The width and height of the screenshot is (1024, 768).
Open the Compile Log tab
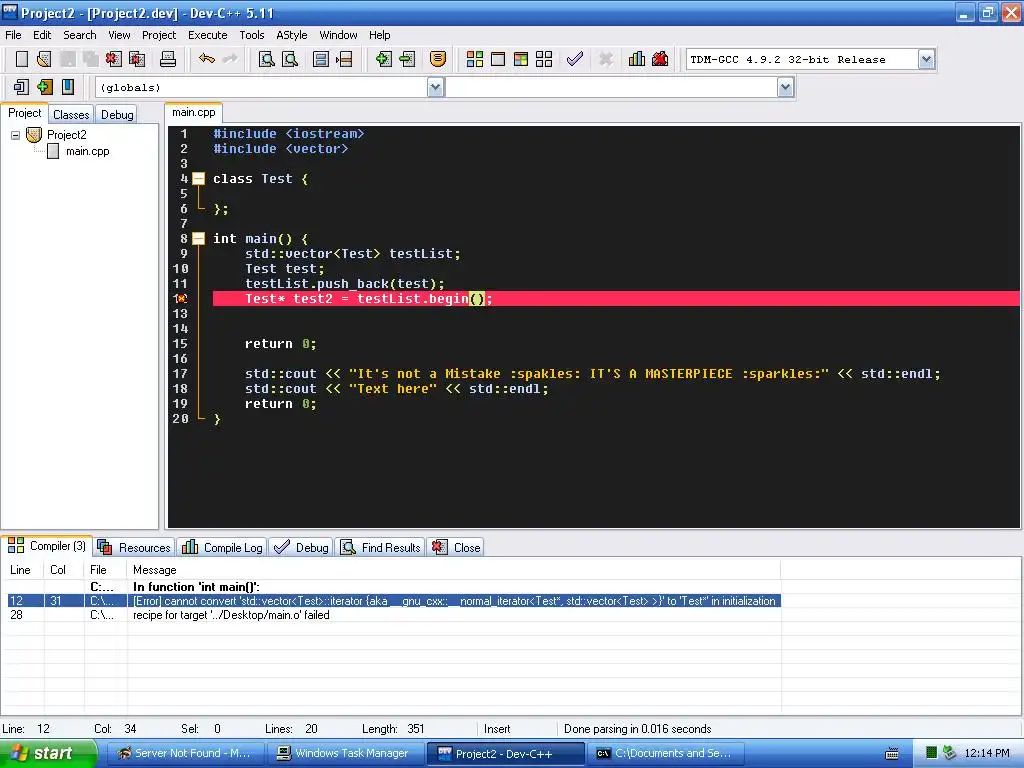(x=223, y=547)
